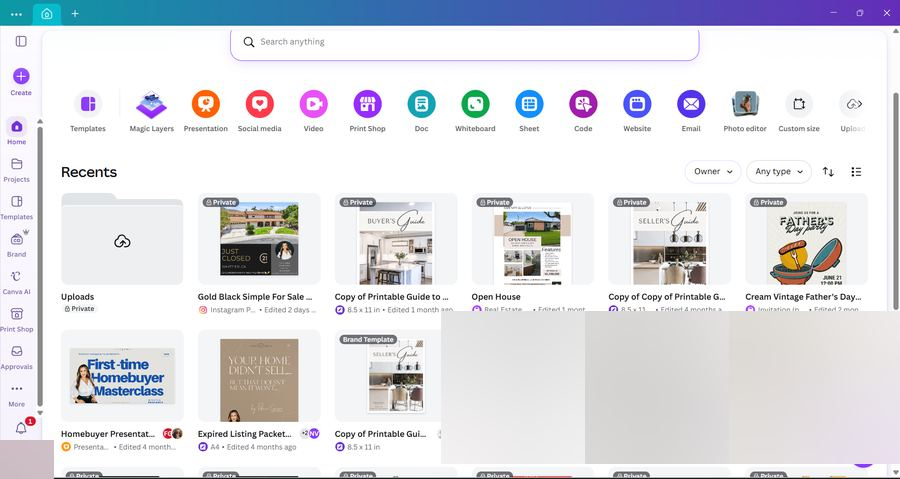Open the Homebuyer Presentation thumbnail
Image resolution: width=900 pixels, height=479 pixels.
[x=122, y=376]
